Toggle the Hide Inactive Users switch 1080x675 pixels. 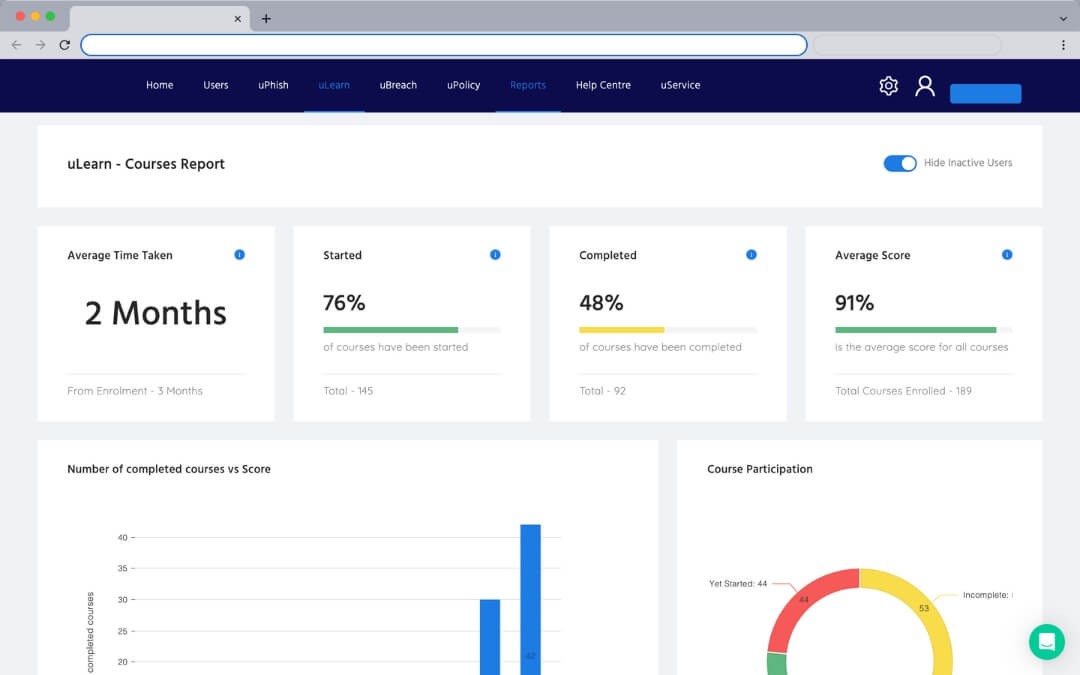click(x=900, y=163)
